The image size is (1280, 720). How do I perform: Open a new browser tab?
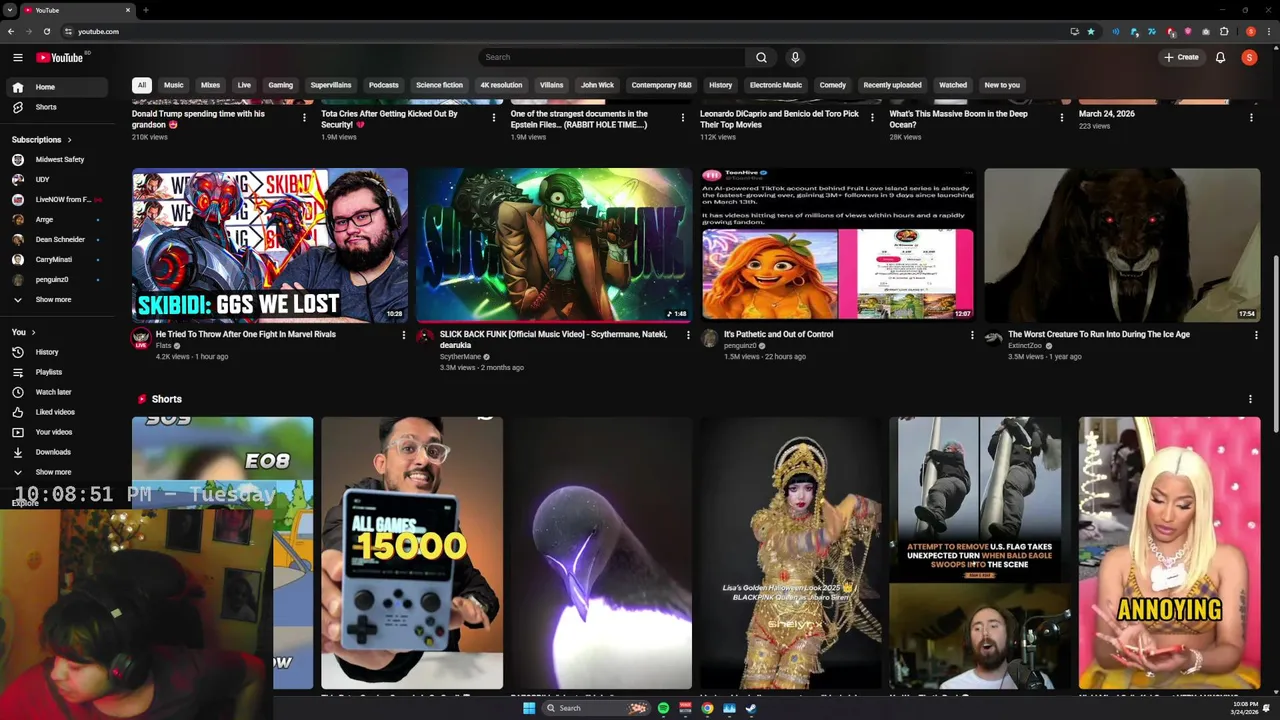point(146,10)
